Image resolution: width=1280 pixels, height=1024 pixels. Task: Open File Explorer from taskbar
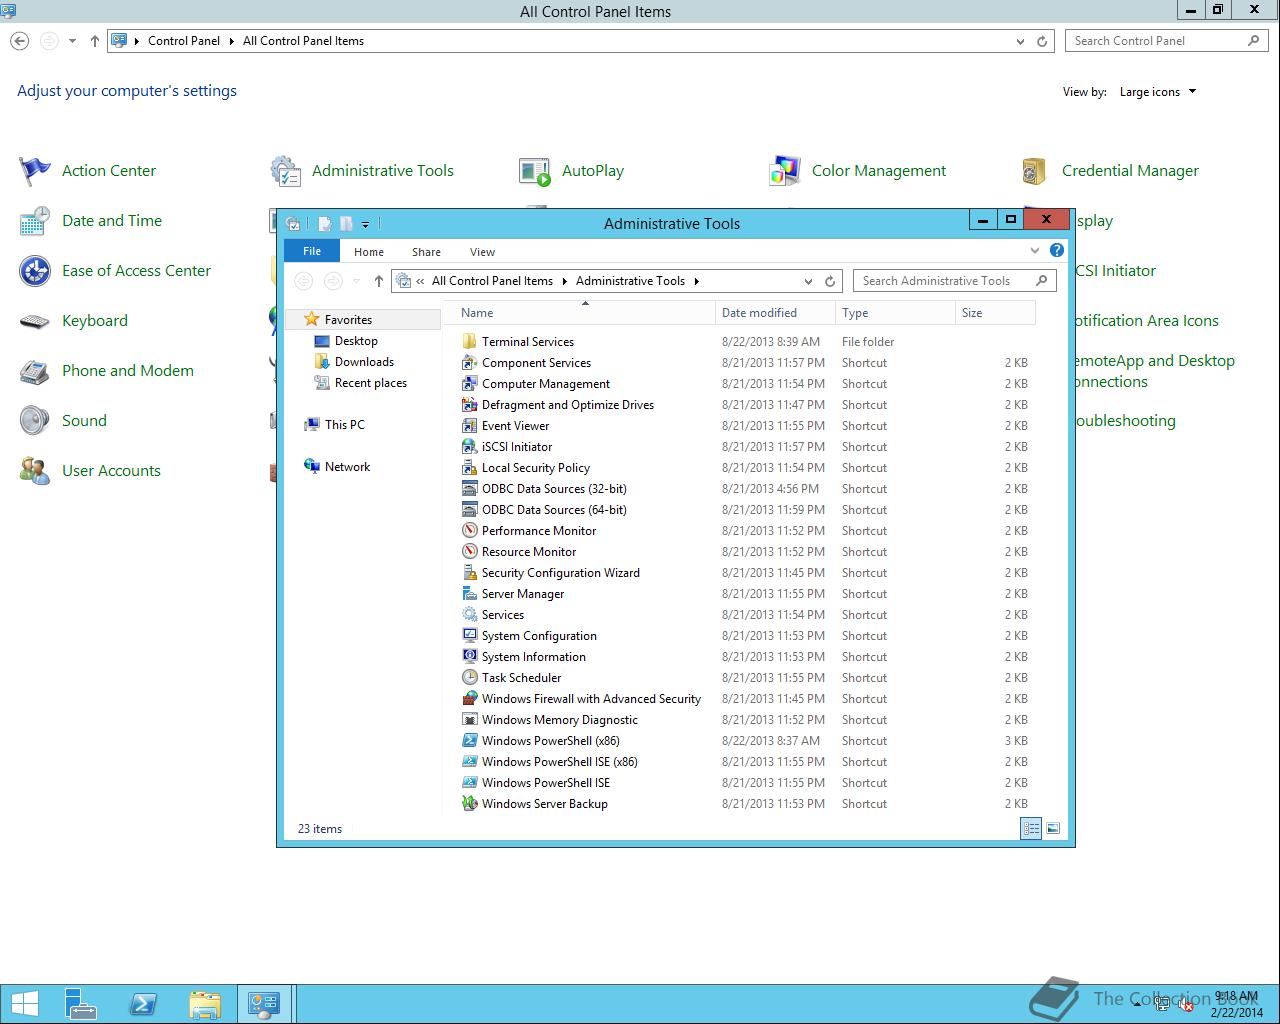(x=204, y=1004)
